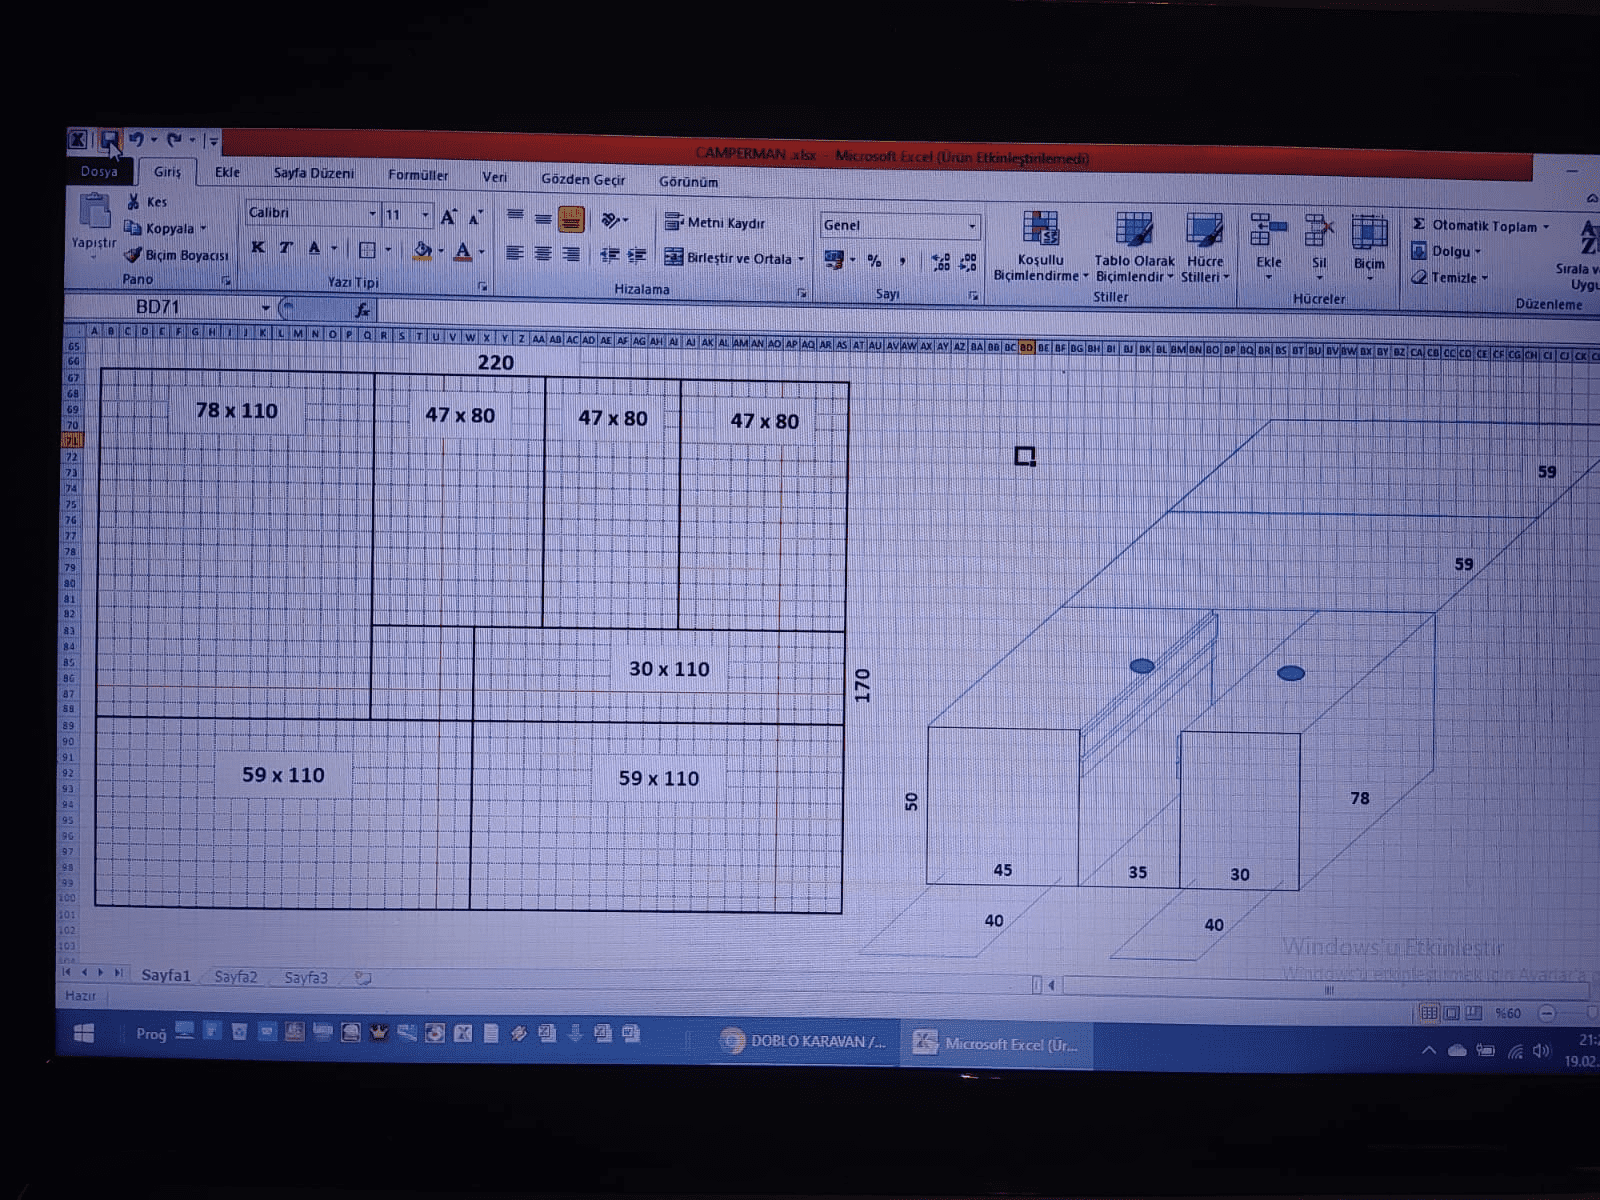Viewport: 1600px width, 1200px height.
Task: Select the Normal view status bar icon
Action: [1429, 1013]
